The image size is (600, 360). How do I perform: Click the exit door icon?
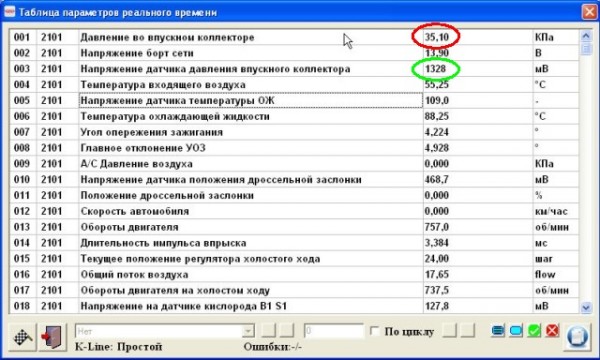[52, 337]
